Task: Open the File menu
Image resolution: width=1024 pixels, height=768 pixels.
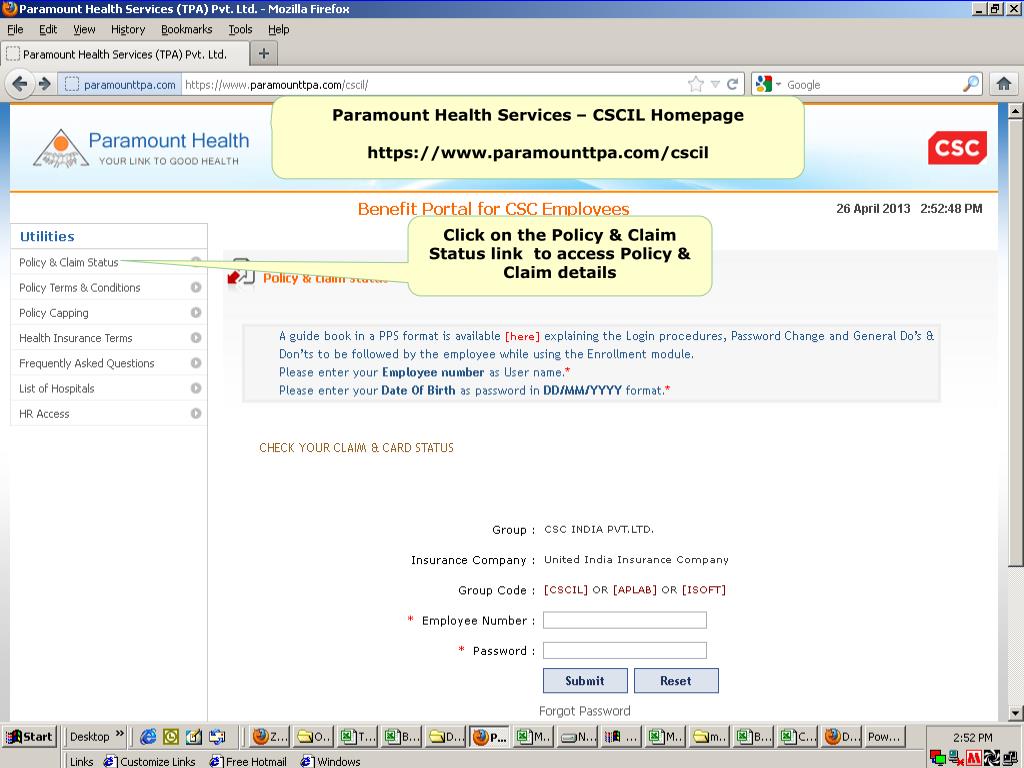Action: 15,29
